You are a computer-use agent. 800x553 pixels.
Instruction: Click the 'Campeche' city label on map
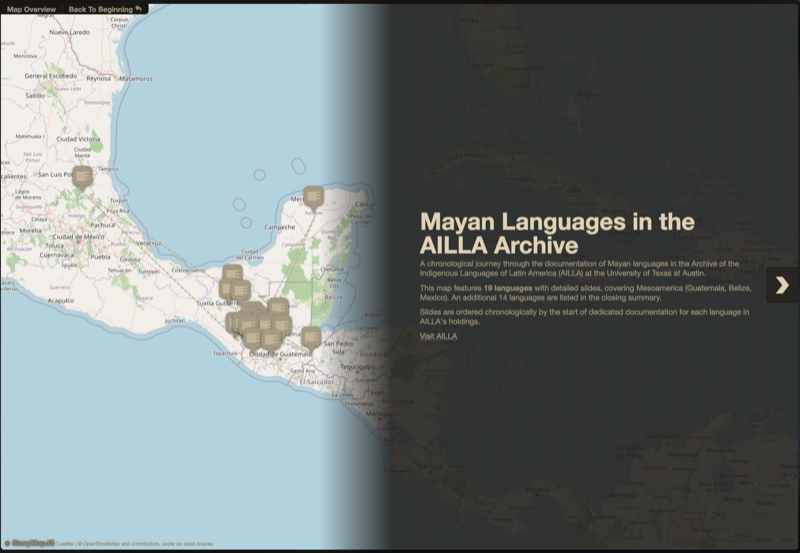click(x=280, y=227)
